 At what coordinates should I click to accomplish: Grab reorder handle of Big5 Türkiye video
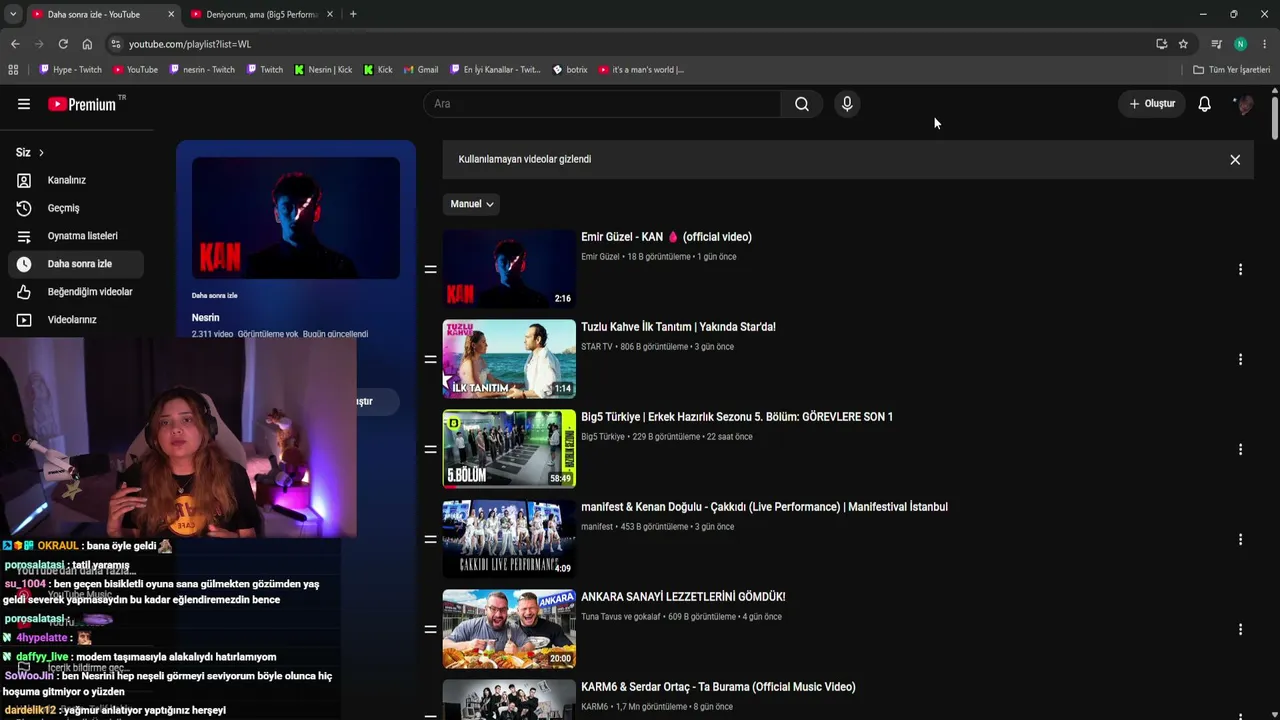click(430, 449)
